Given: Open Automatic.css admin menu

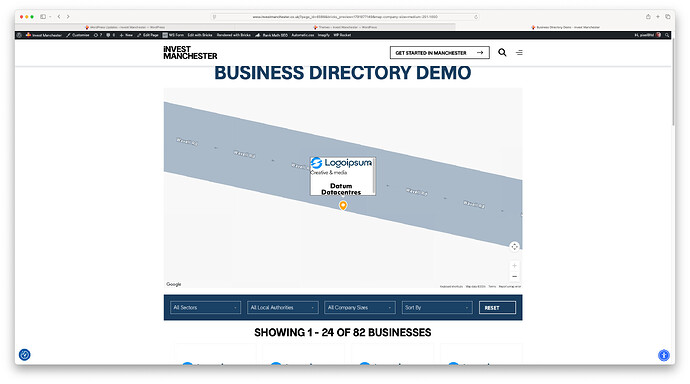Looking at the screenshot, I should coord(303,35).
